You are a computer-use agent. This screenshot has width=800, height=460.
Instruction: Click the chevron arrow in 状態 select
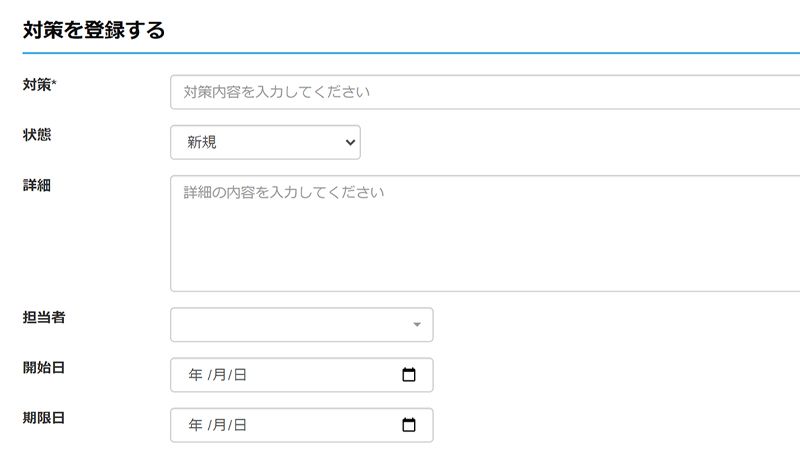pyautogui.click(x=350, y=142)
